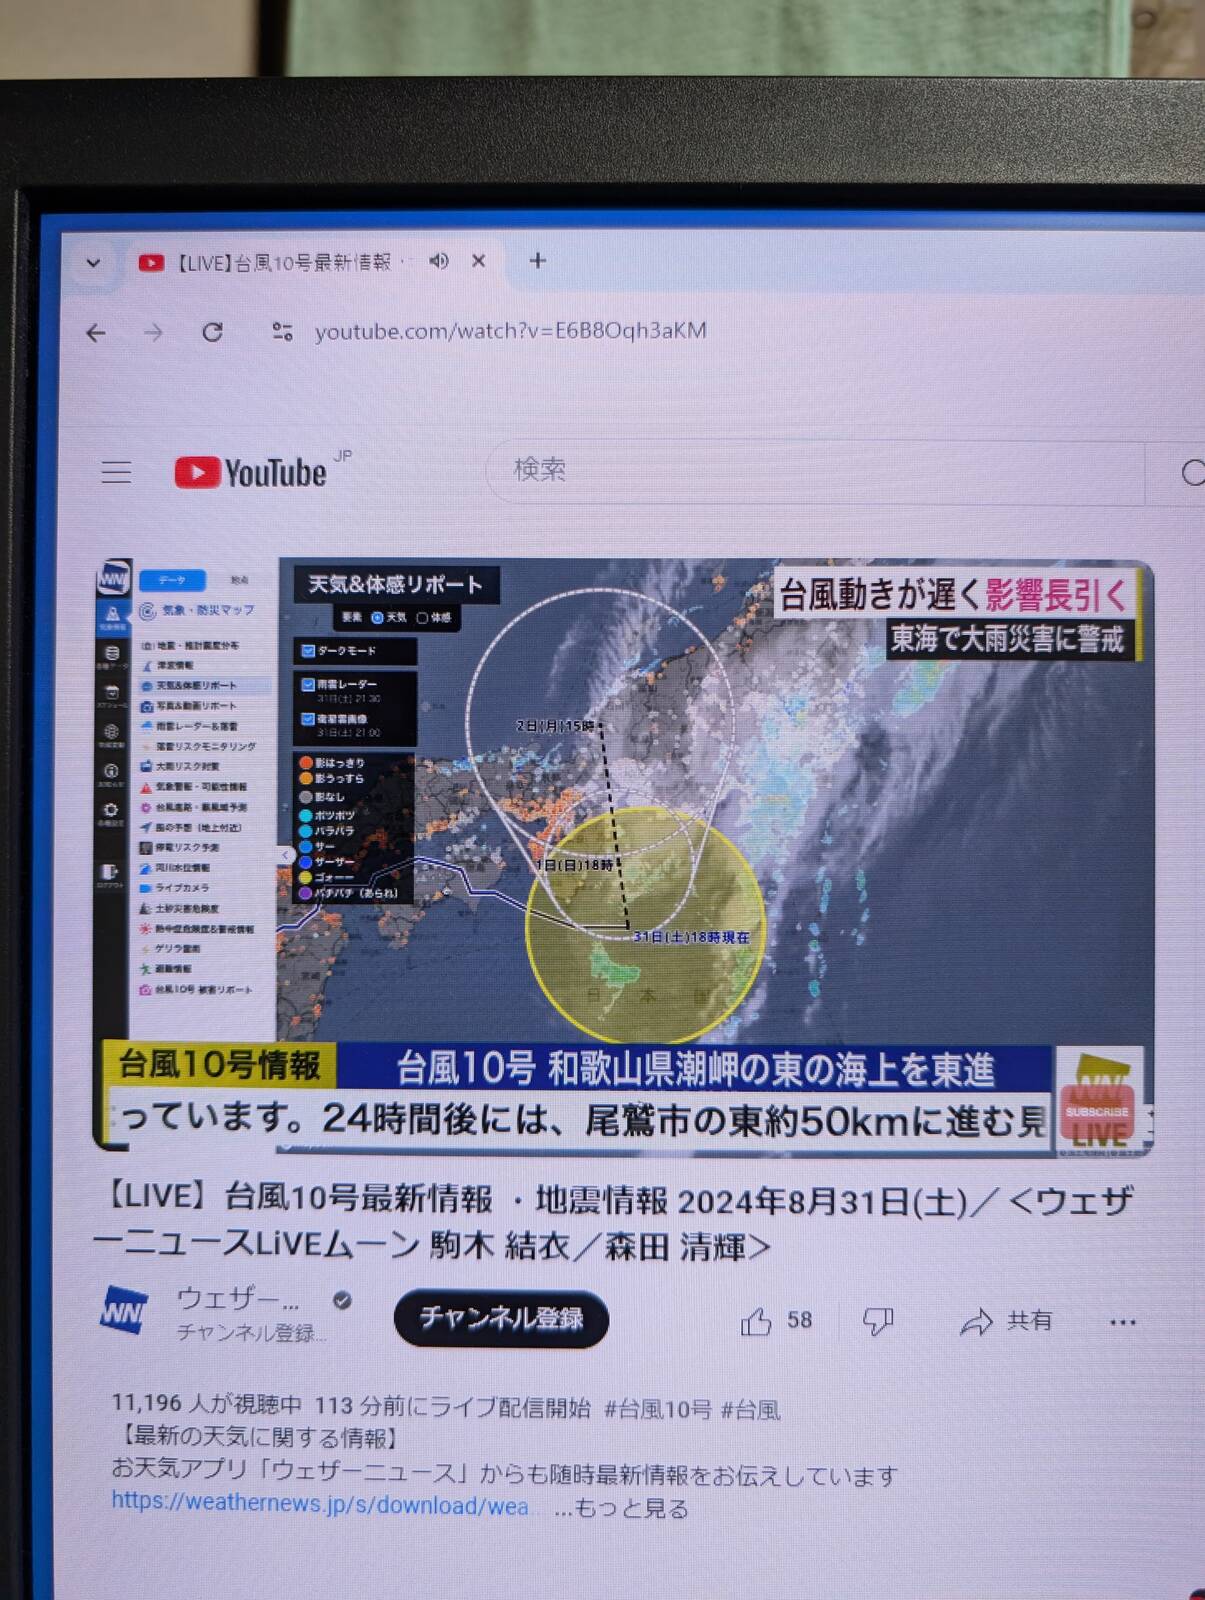The height and width of the screenshot is (1600, 1205).
Task: Like the video with thumbs-up
Action: click(x=756, y=1321)
